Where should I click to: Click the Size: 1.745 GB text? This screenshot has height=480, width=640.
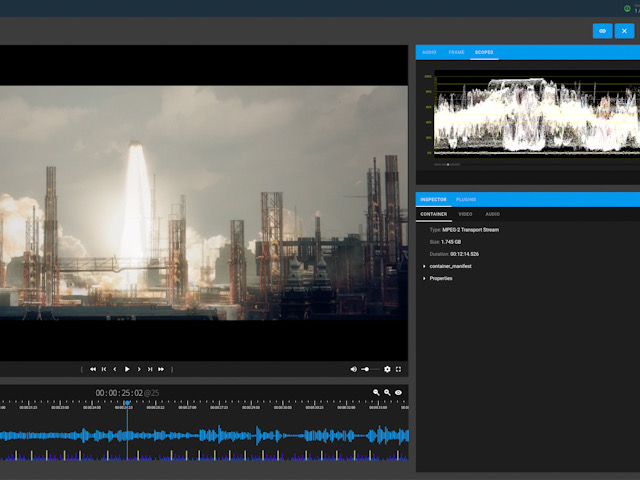click(x=445, y=242)
